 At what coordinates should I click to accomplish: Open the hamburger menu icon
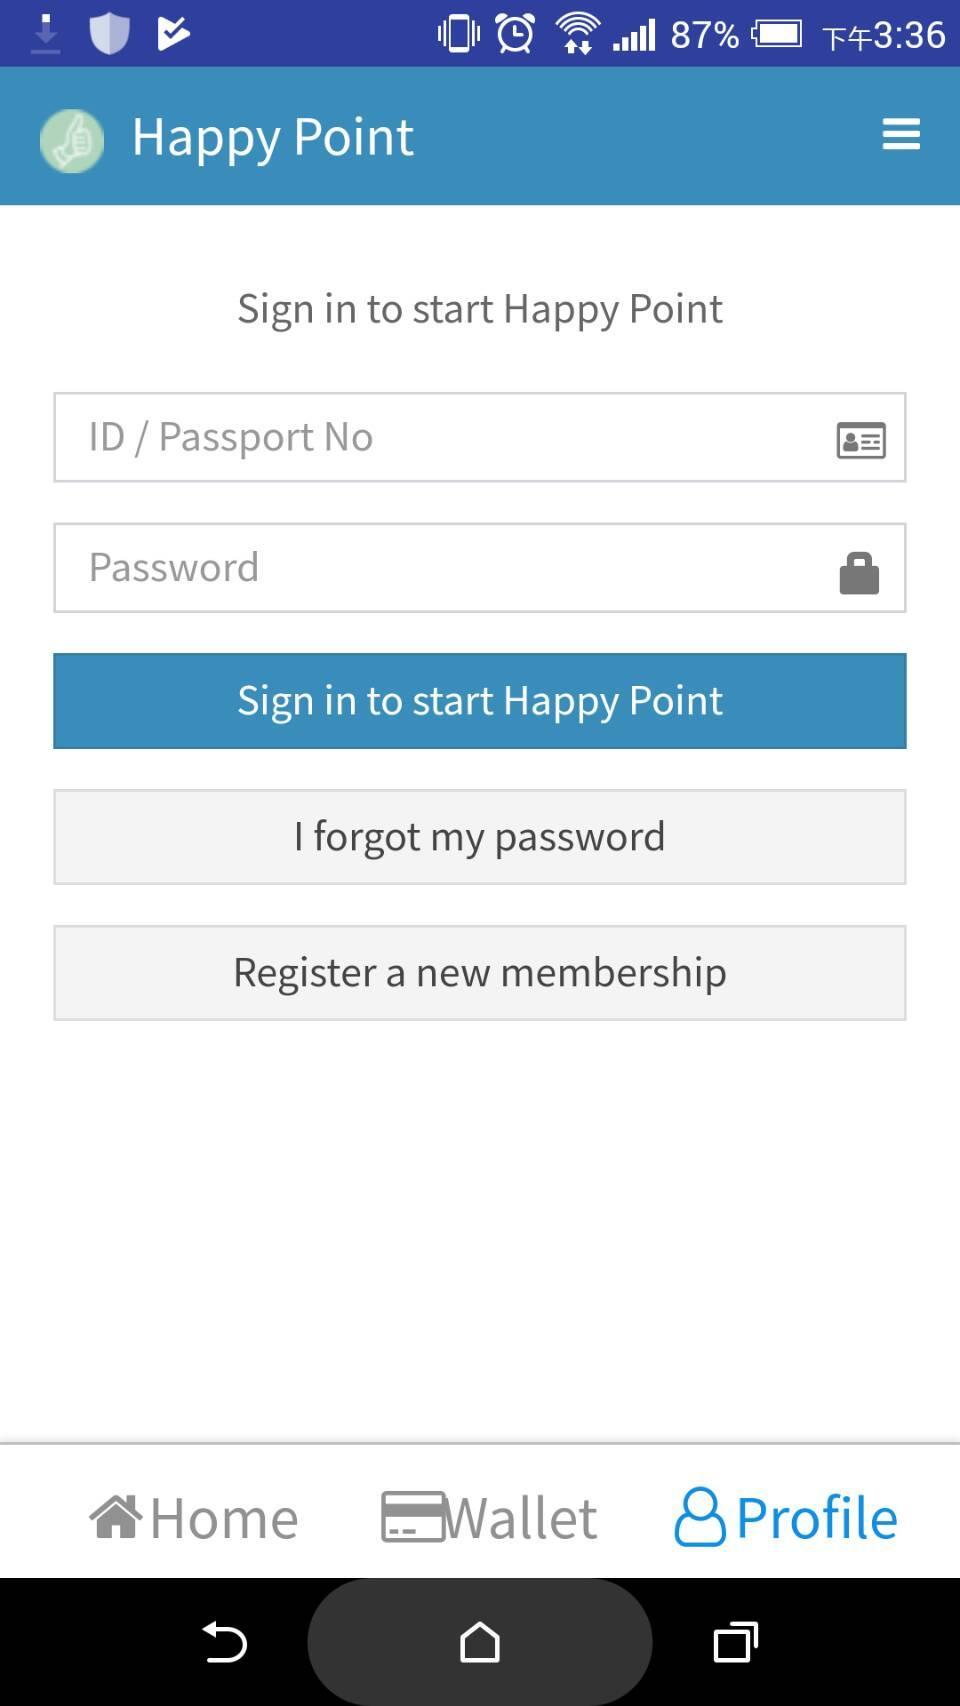(x=901, y=134)
